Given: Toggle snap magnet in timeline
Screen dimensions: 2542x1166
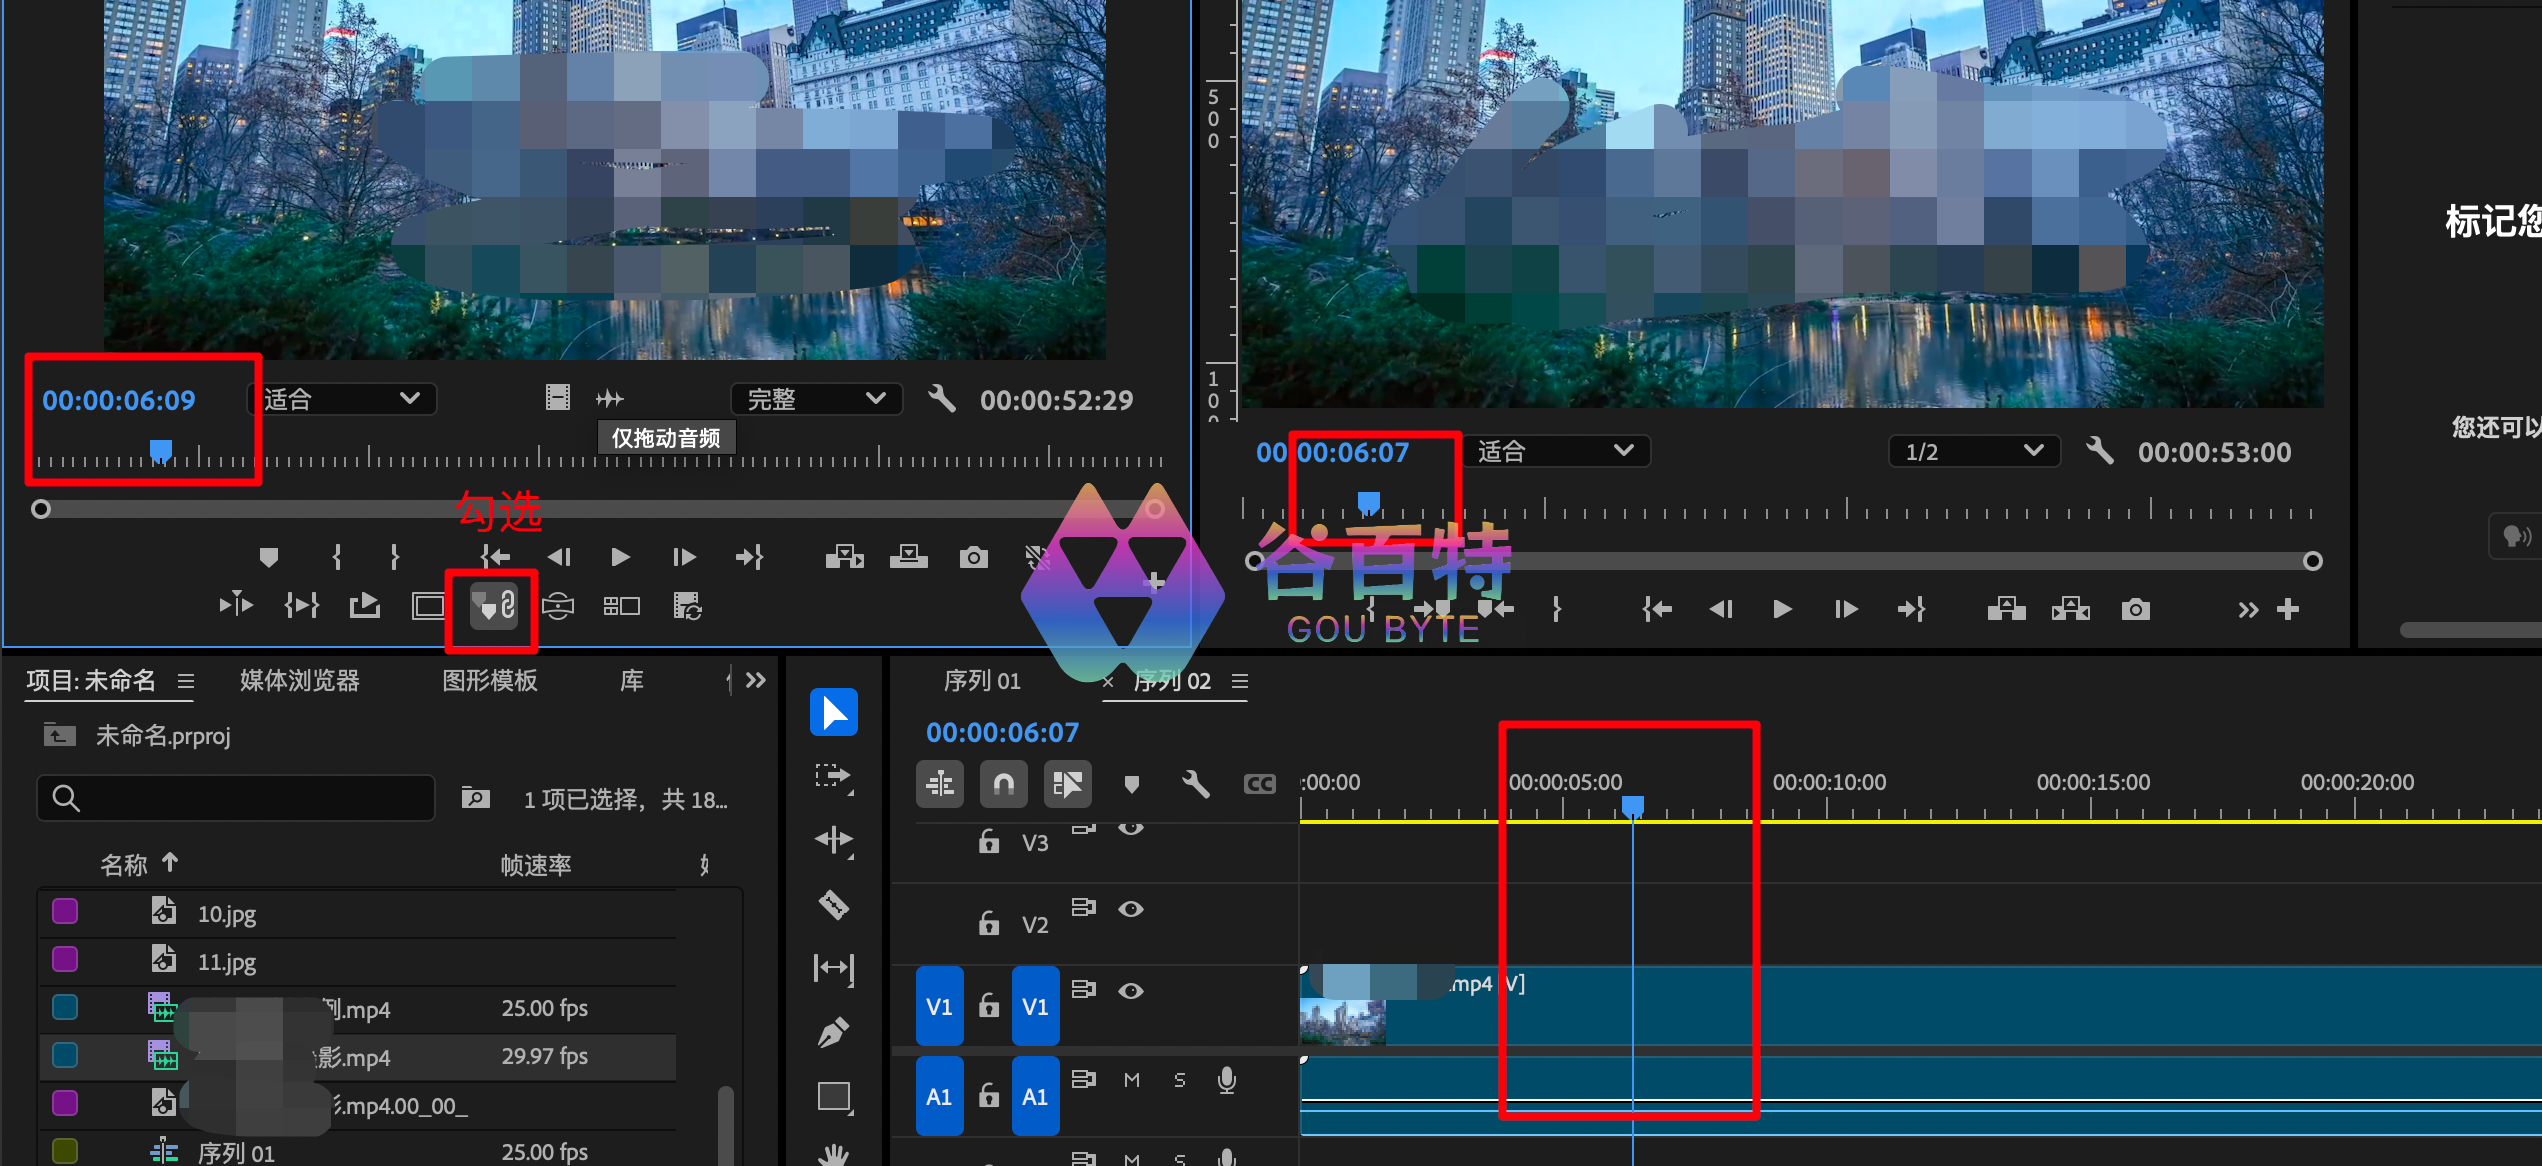Looking at the screenshot, I should [1003, 784].
